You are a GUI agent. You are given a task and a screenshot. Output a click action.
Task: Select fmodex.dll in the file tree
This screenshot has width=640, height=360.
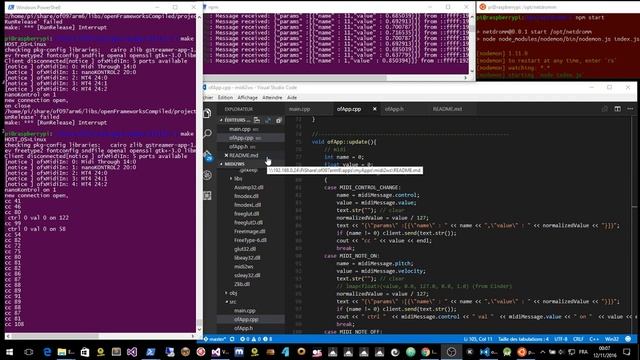tap(246, 196)
